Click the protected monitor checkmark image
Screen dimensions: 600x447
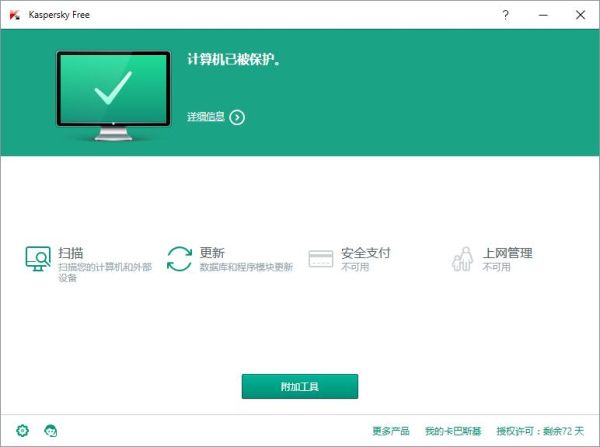(x=113, y=96)
